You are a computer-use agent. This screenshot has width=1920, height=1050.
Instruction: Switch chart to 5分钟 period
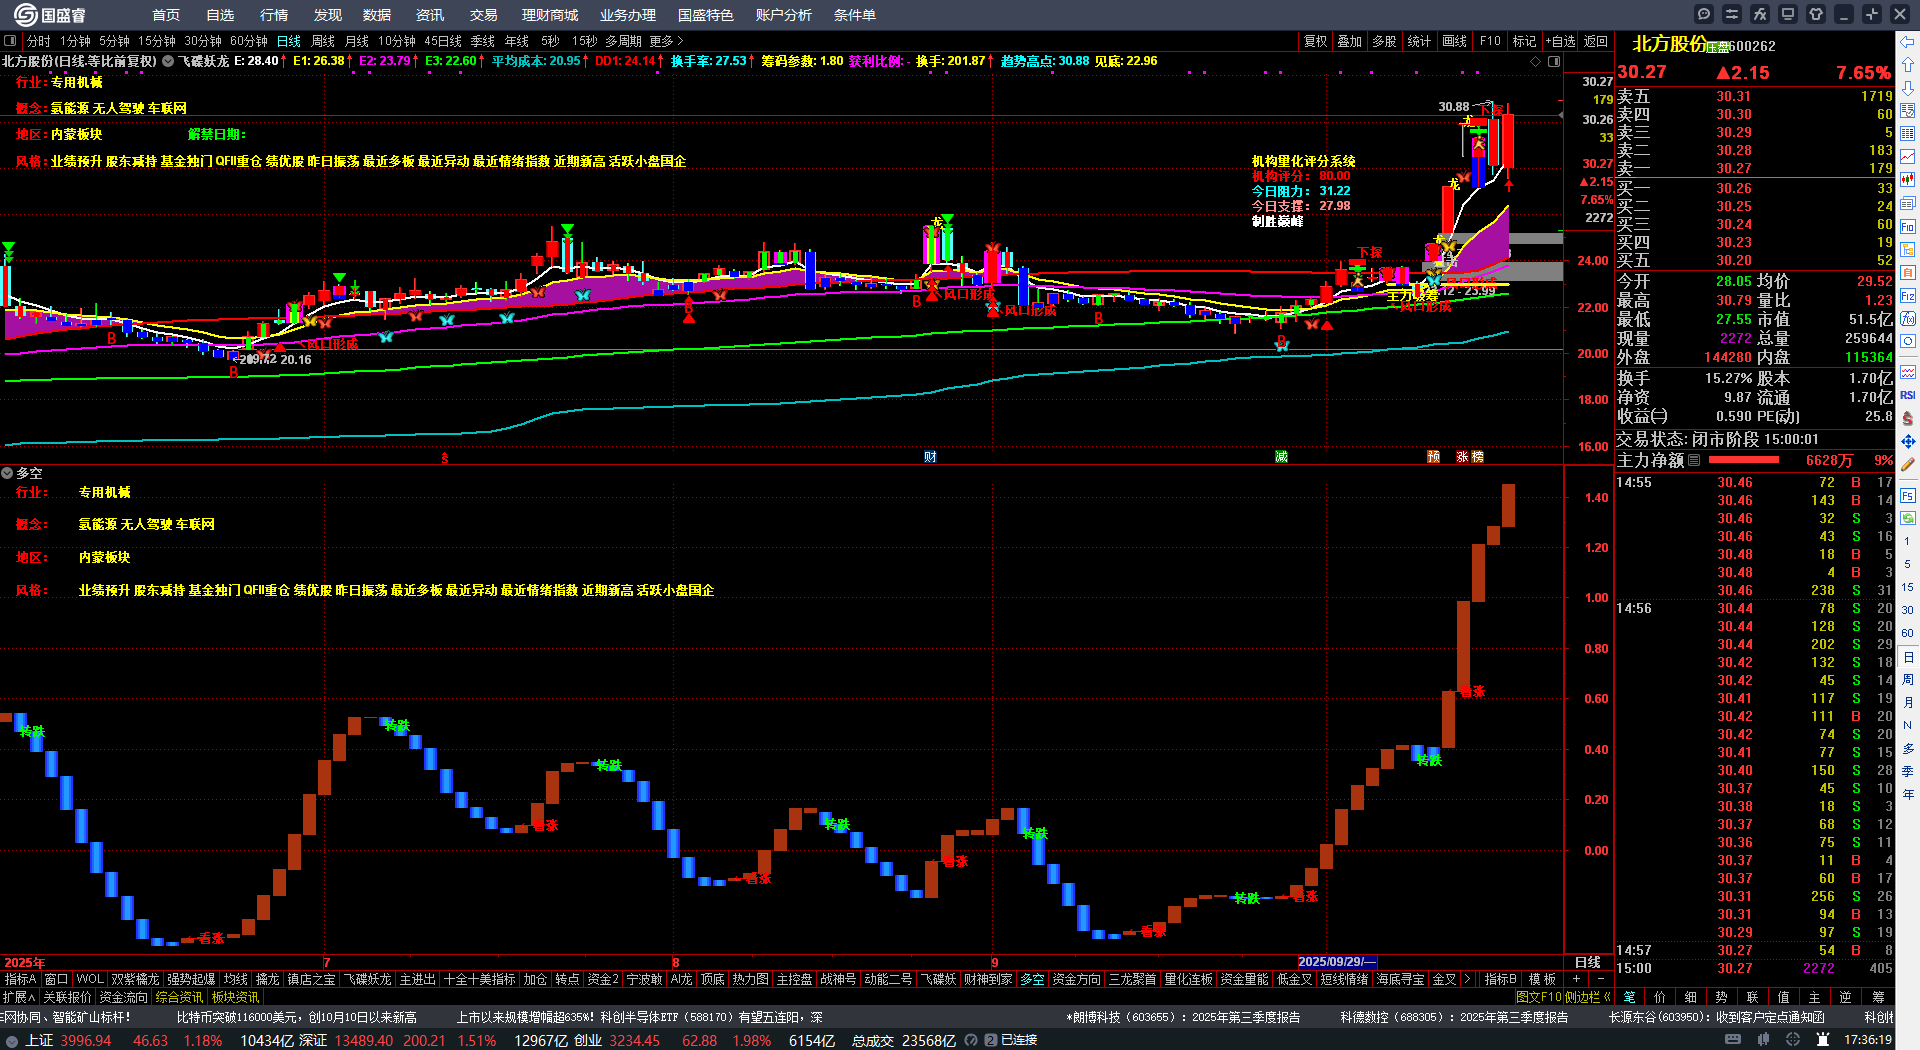click(x=114, y=41)
